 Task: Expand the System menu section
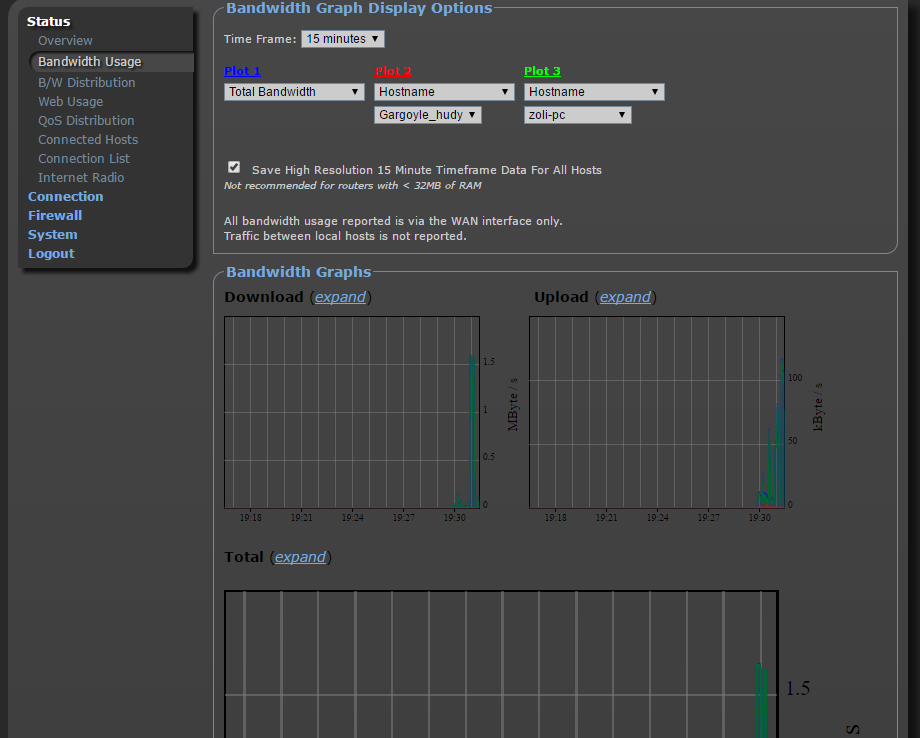pyautogui.click(x=53, y=235)
